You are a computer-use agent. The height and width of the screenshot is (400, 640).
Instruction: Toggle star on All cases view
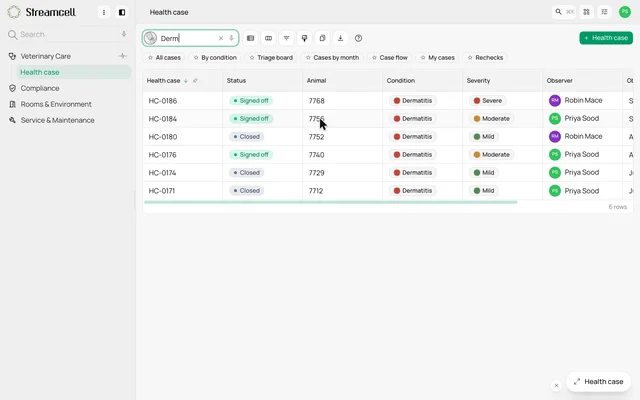click(x=150, y=58)
